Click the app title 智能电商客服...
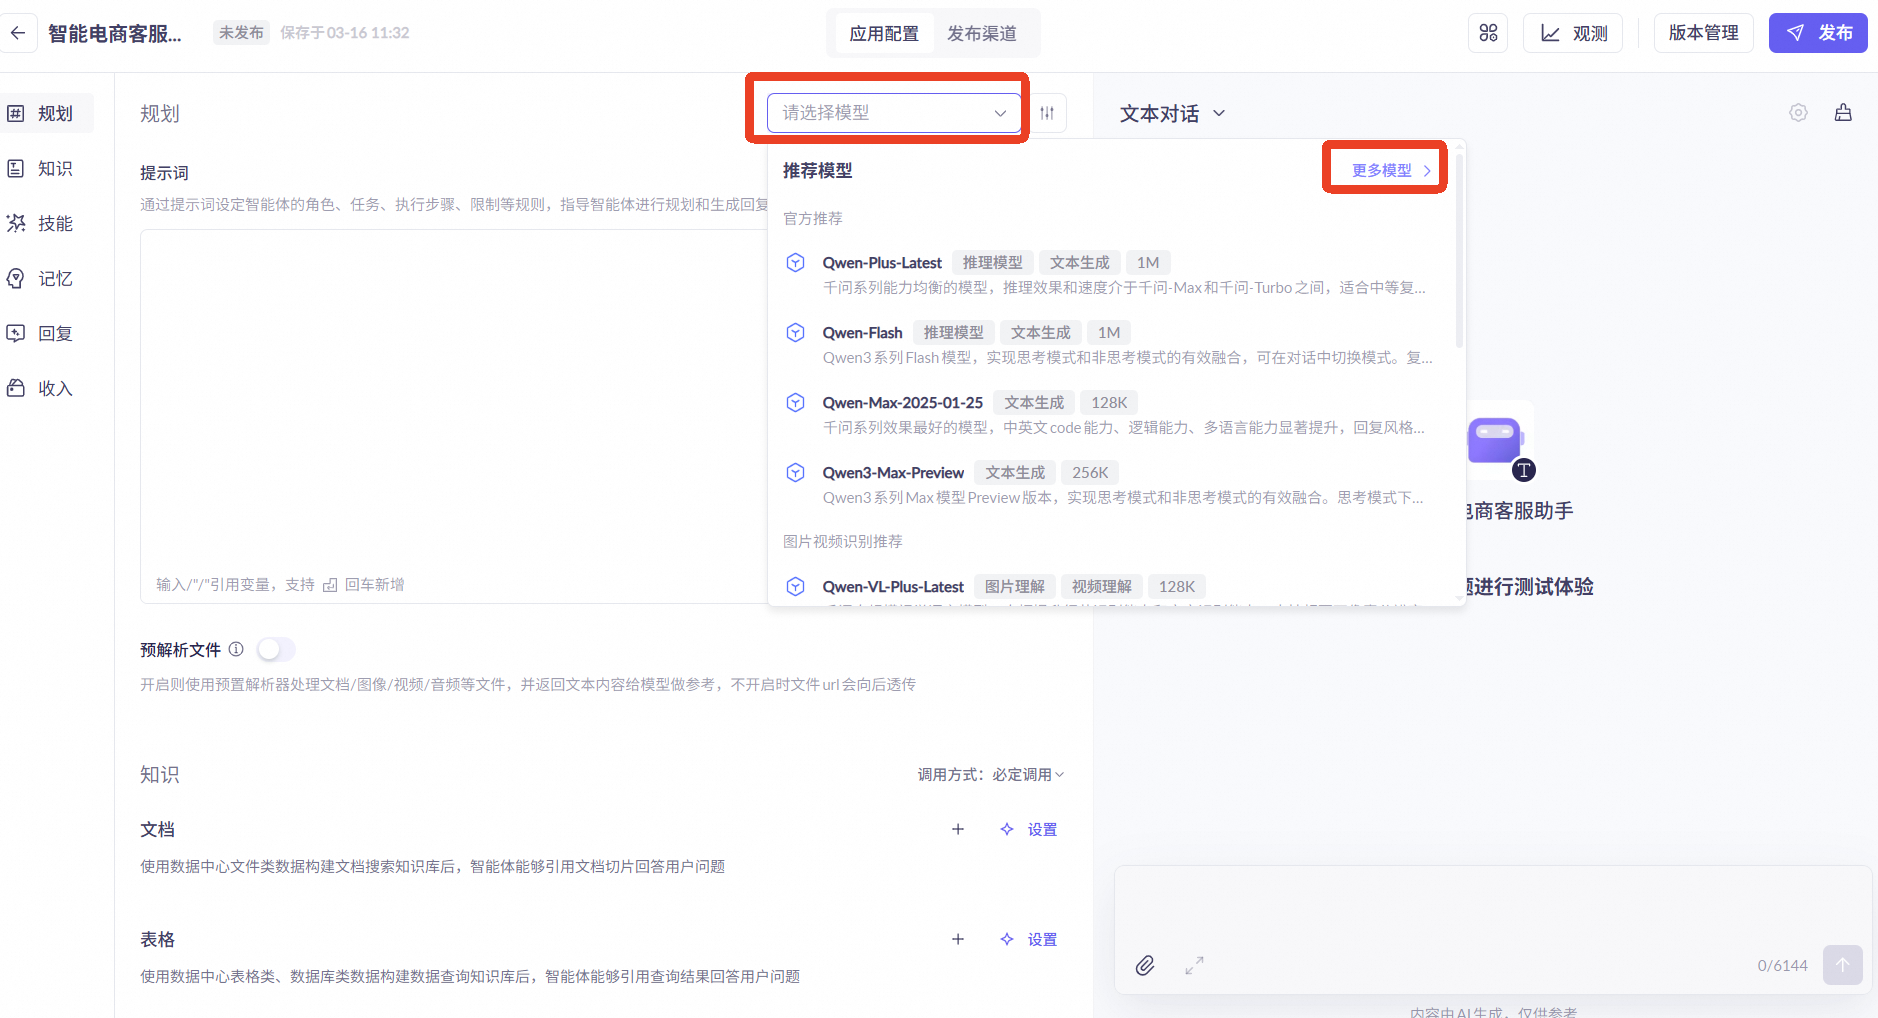Viewport: 1878px width, 1018px height. pyautogui.click(x=115, y=33)
